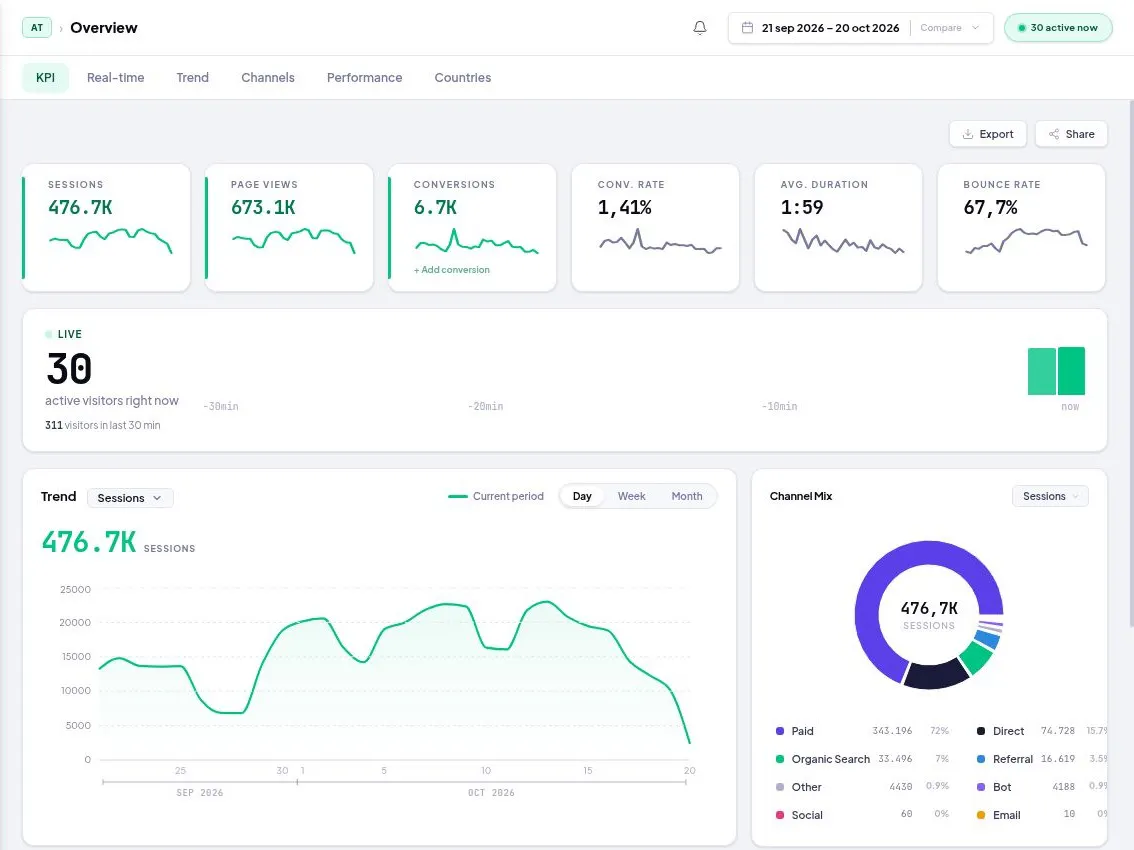Image resolution: width=1134 pixels, height=850 pixels.
Task: Switch the trend granularity to Month
Action: point(686,496)
